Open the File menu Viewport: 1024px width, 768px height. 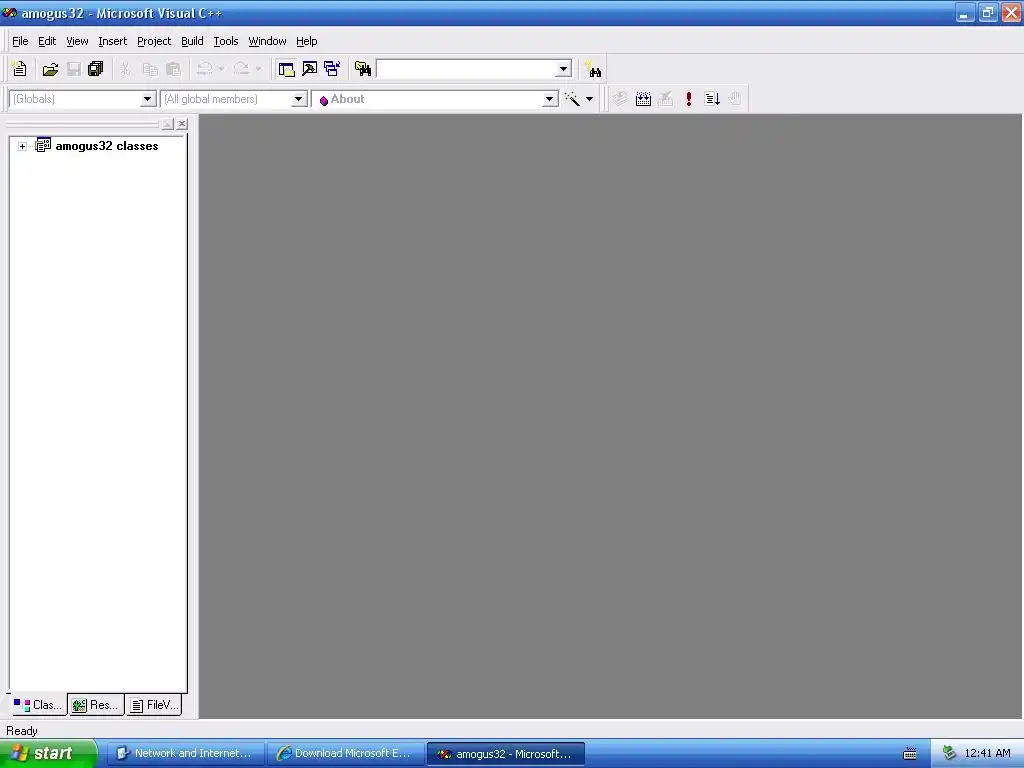(x=20, y=41)
